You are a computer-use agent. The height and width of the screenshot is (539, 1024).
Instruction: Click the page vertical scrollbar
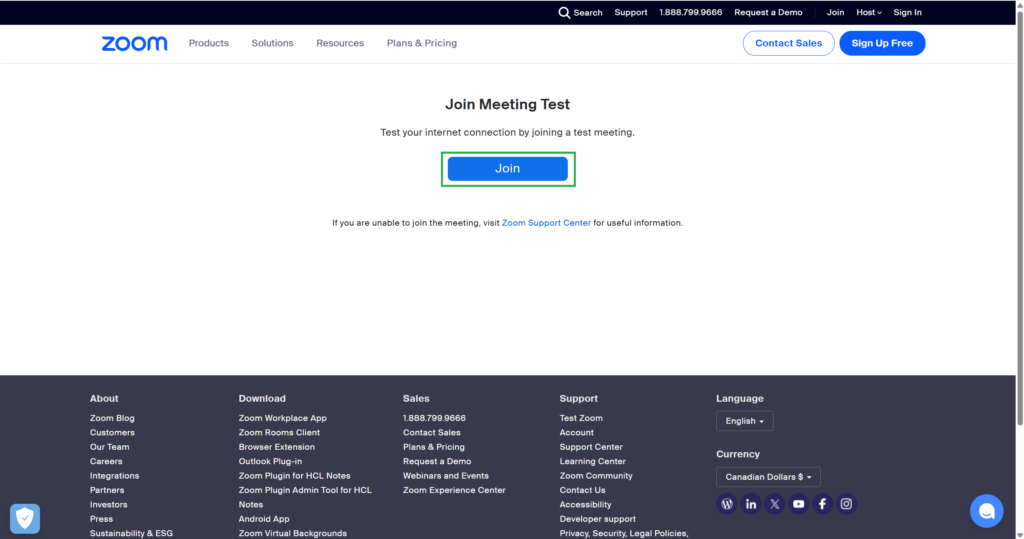click(1020, 216)
